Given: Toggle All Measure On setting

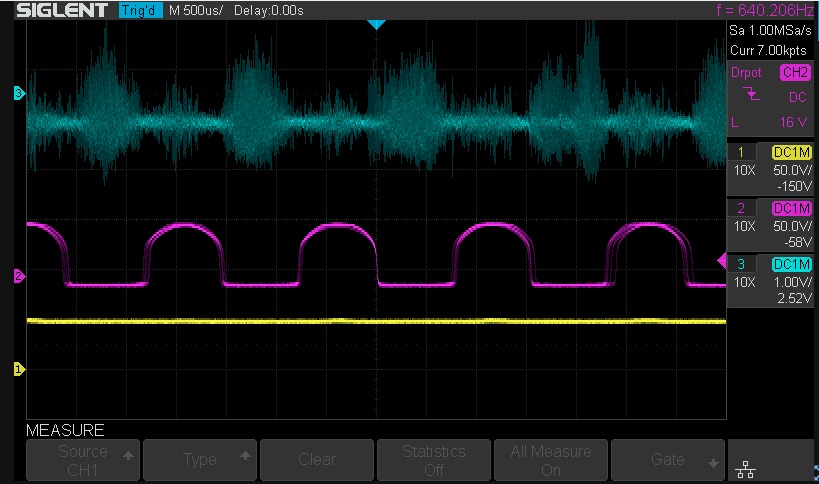Looking at the screenshot, I should (x=551, y=460).
